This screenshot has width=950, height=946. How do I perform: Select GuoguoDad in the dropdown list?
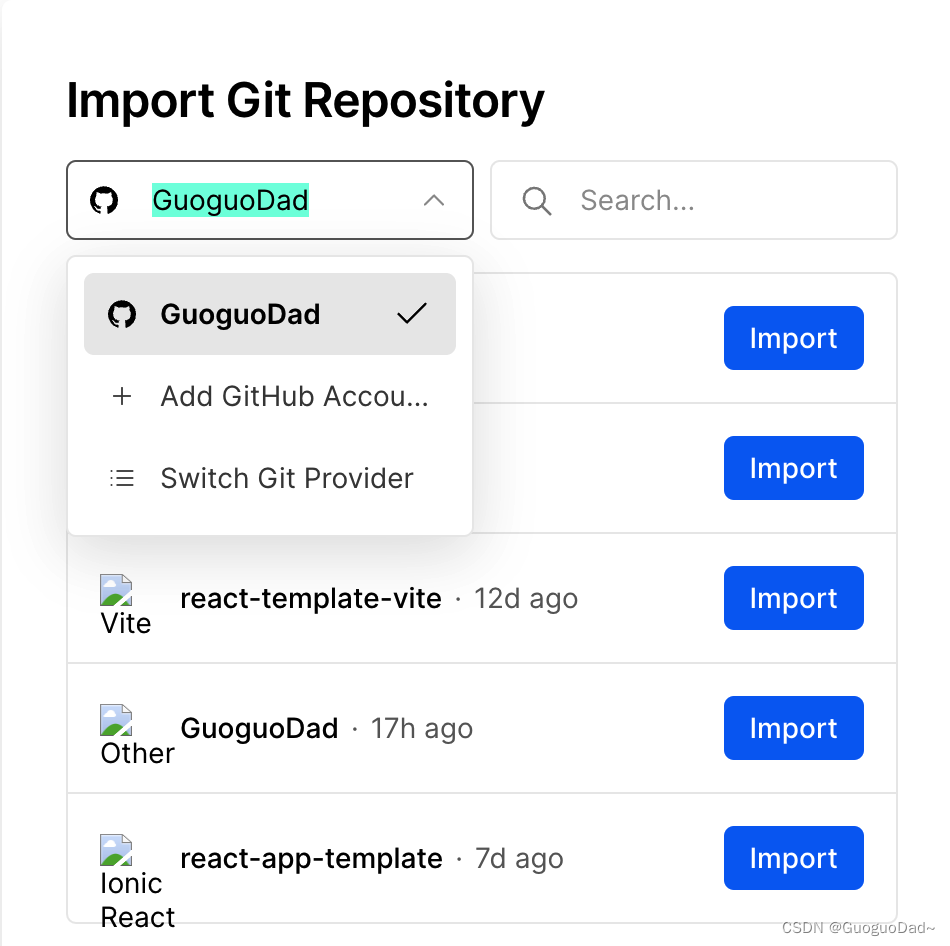[x=270, y=314]
